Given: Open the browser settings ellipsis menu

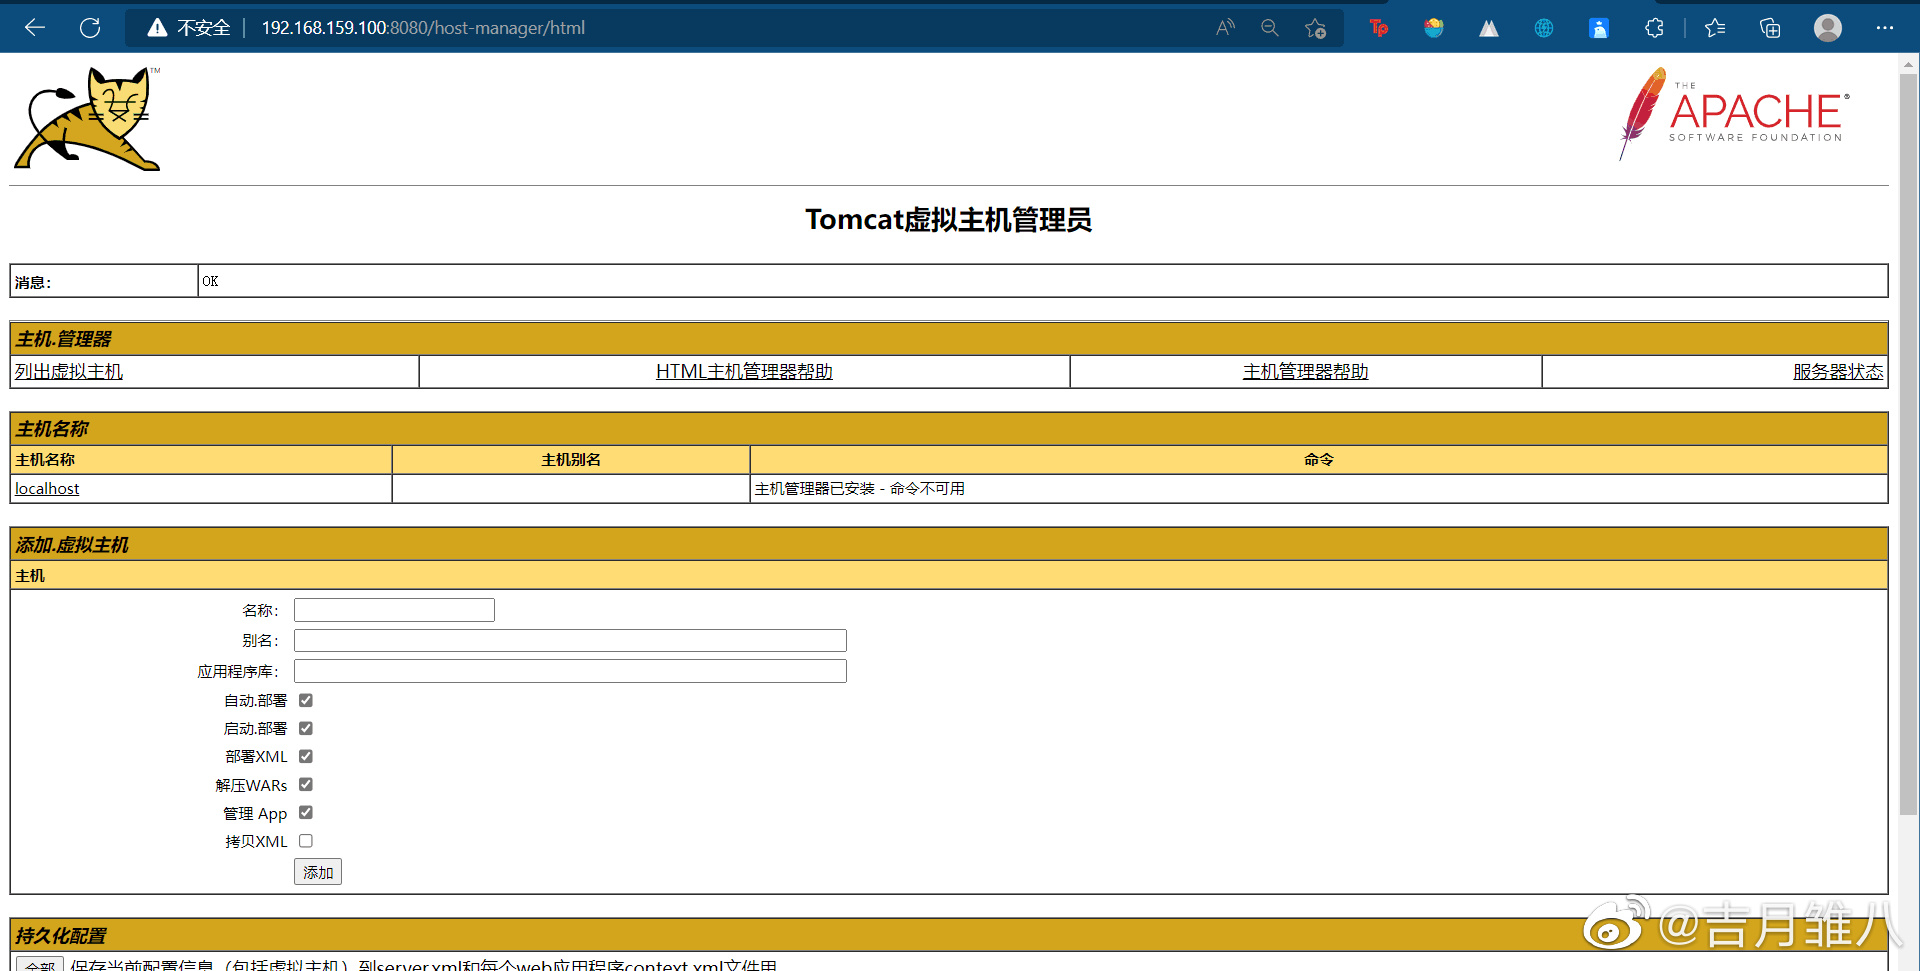Looking at the screenshot, I should coord(1885,28).
